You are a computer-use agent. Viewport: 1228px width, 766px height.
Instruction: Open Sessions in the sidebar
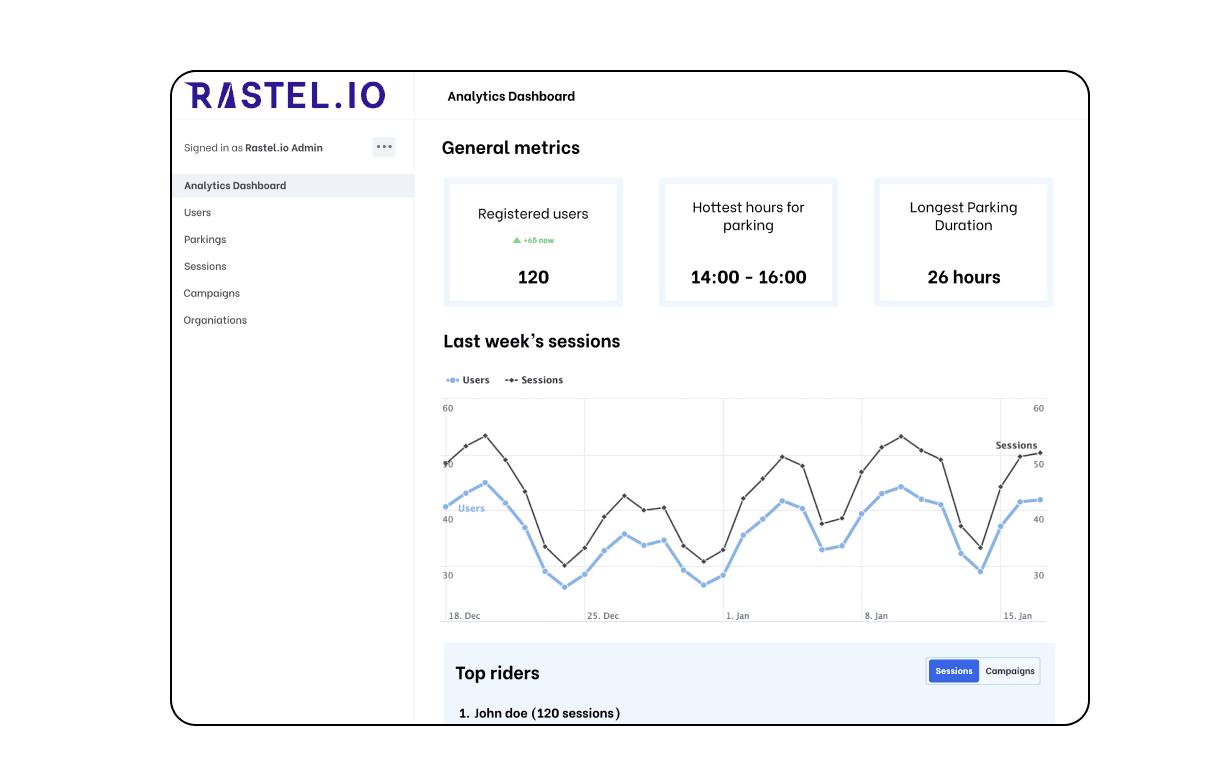pyautogui.click(x=205, y=267)
